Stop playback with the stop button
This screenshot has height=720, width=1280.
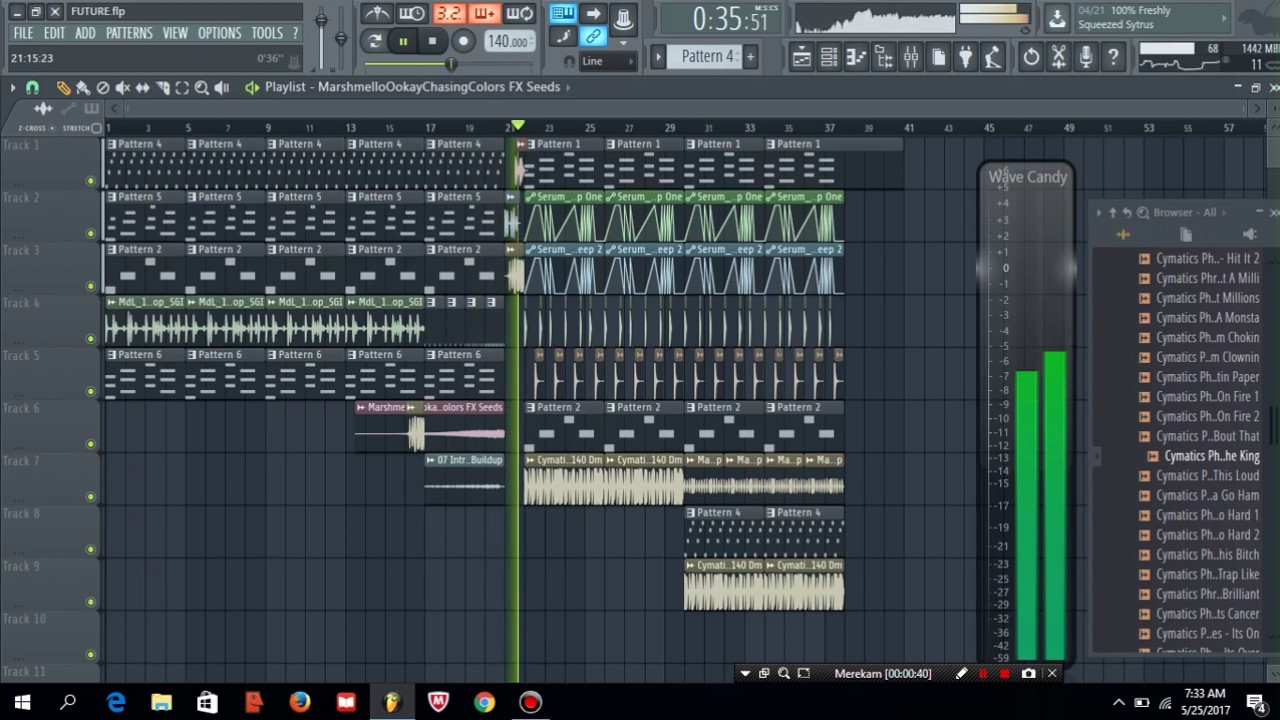[432, 41]
